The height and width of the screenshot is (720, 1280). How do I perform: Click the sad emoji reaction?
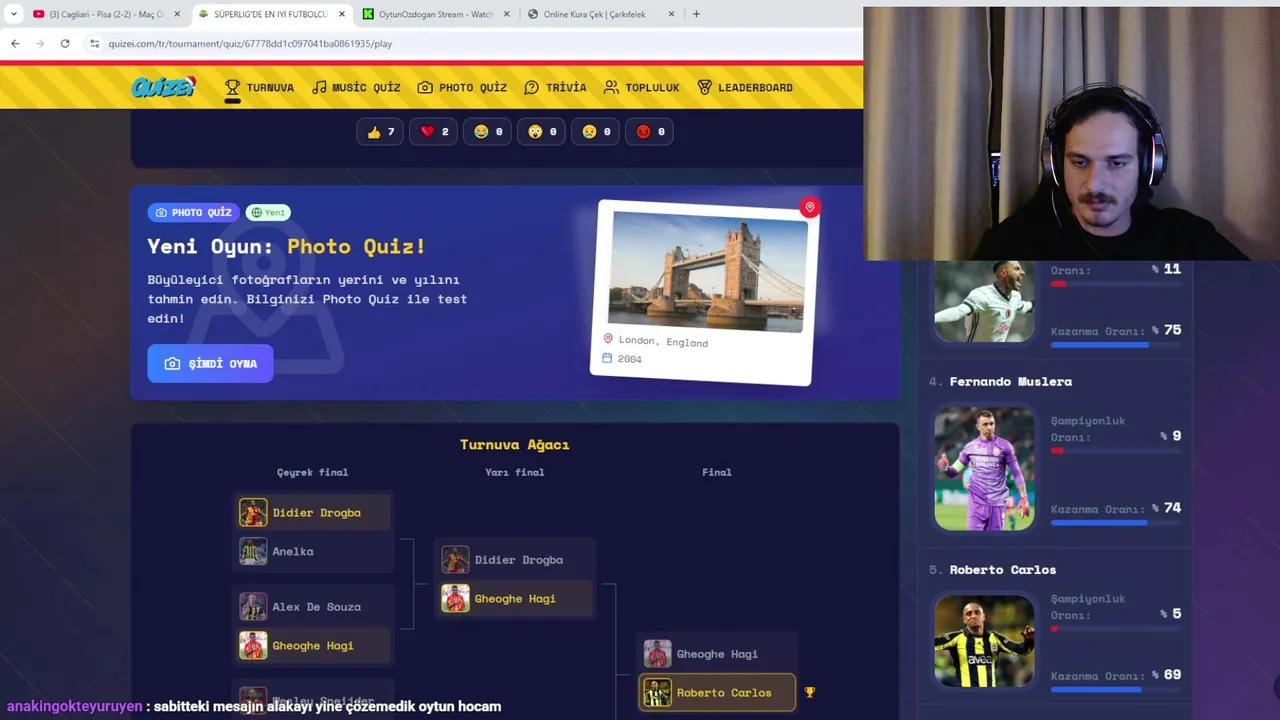[596, 131]
